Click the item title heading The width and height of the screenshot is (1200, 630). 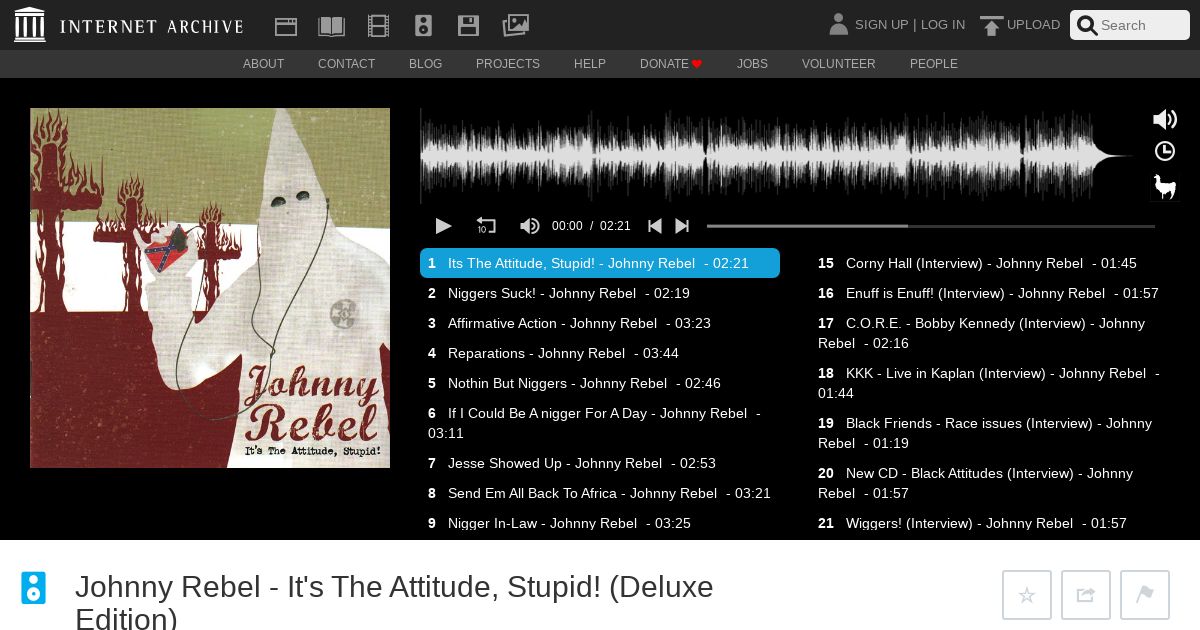394,601
